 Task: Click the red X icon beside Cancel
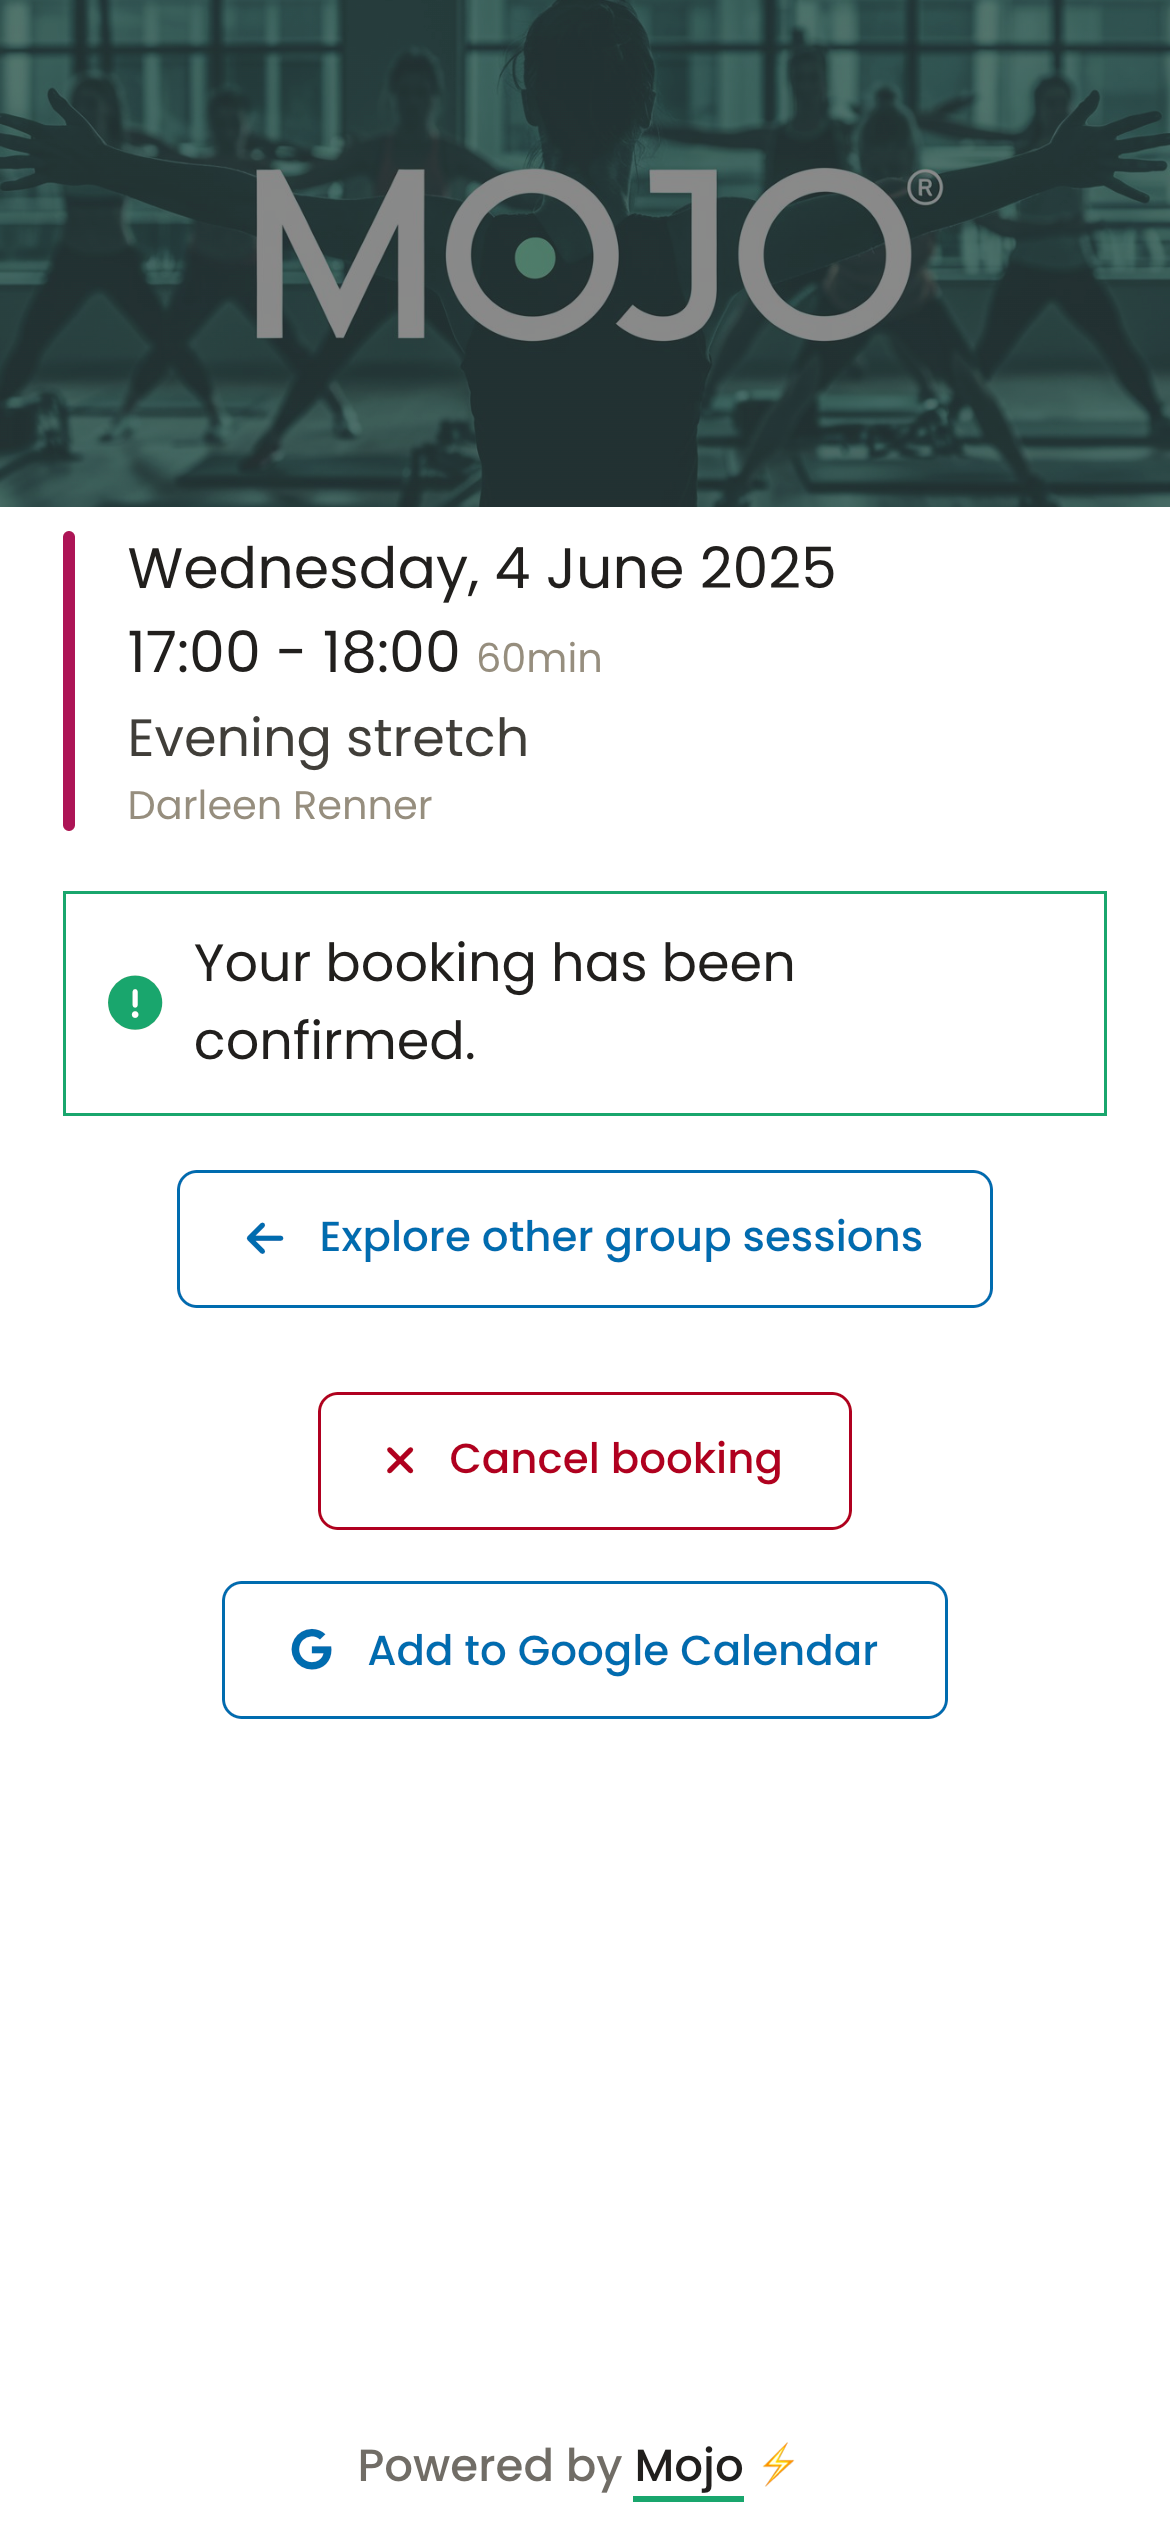pos(400,1461)
